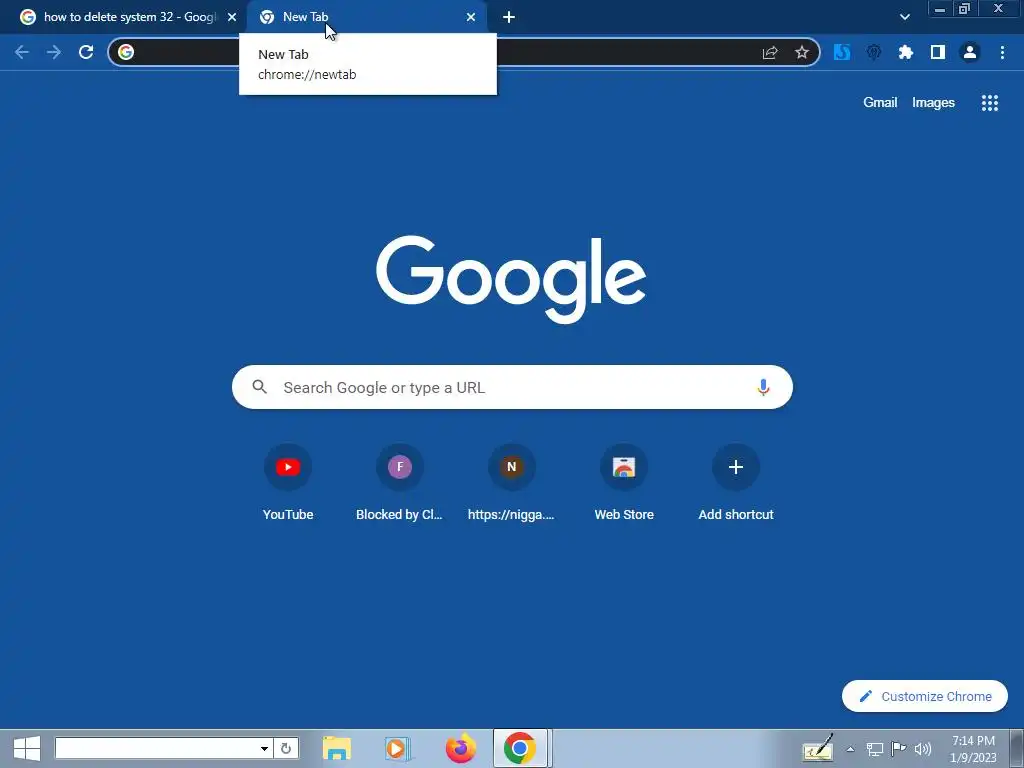Close the how to delete system 32 tab
The width and height of the screenshot is (1024, 768).
tap(232, 18)
